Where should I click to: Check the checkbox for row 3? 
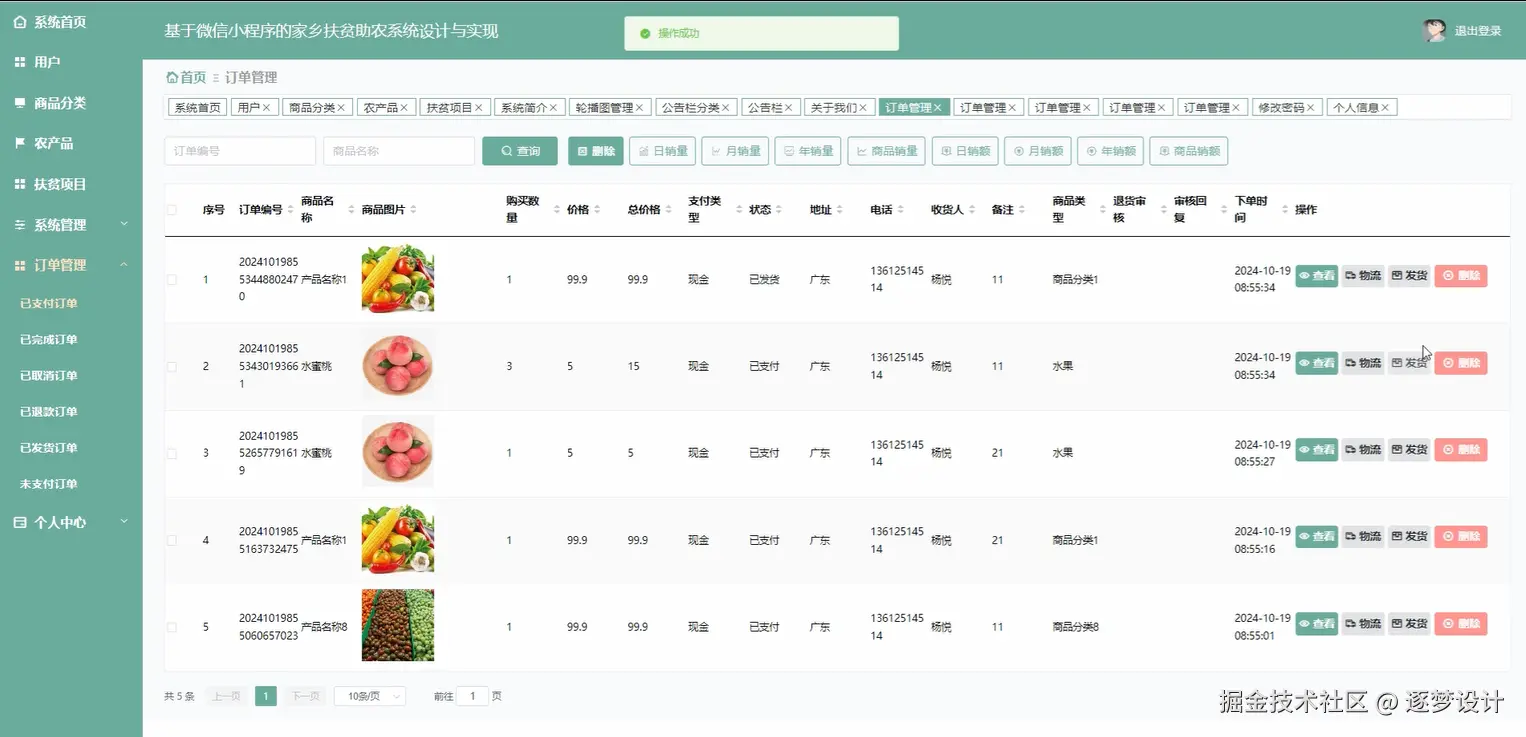172,454
